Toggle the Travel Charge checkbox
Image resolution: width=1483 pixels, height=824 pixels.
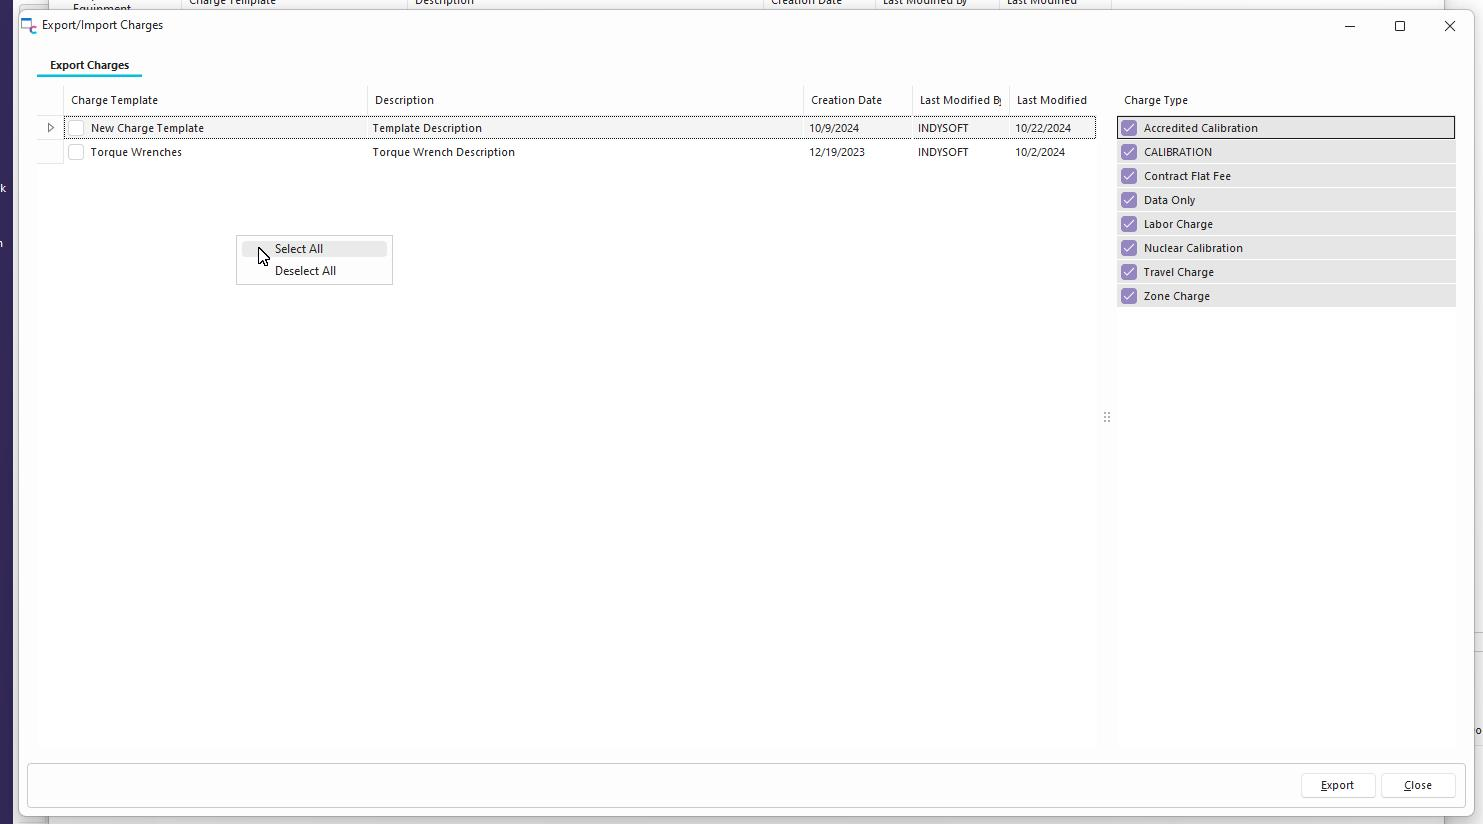1129,272
